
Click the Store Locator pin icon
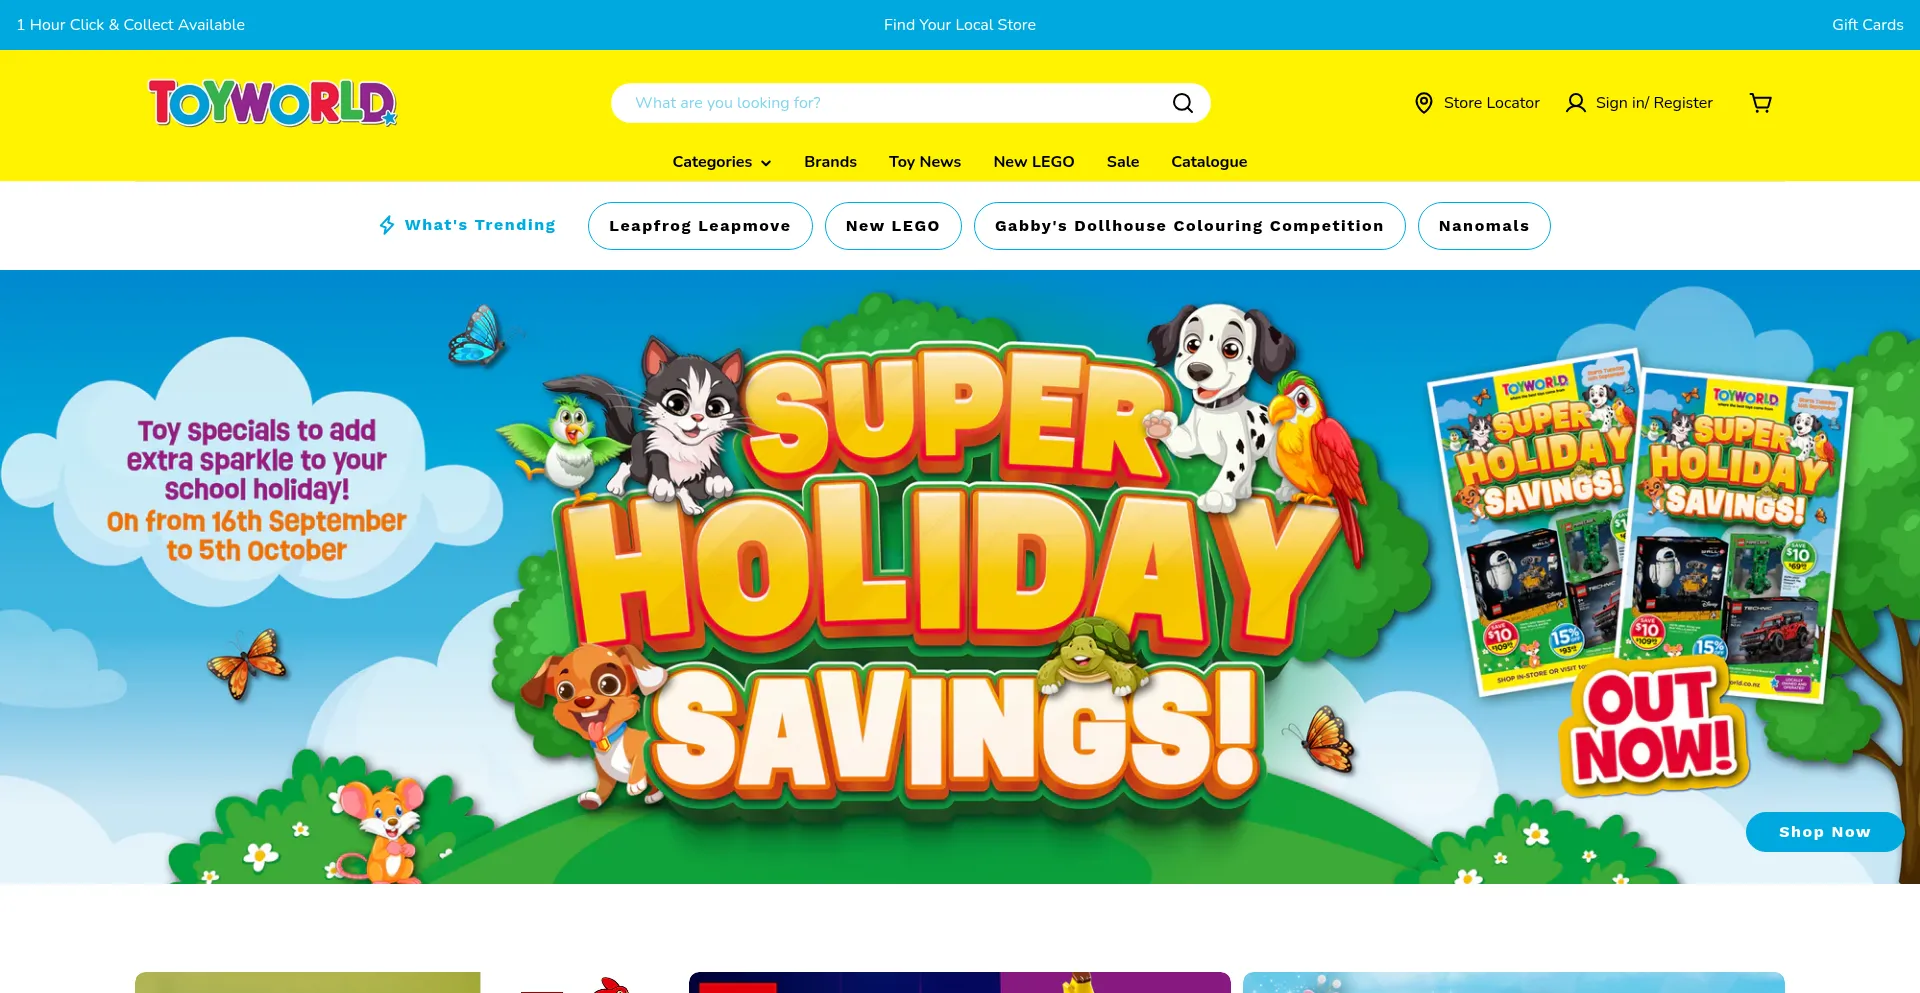[1424, 103]
